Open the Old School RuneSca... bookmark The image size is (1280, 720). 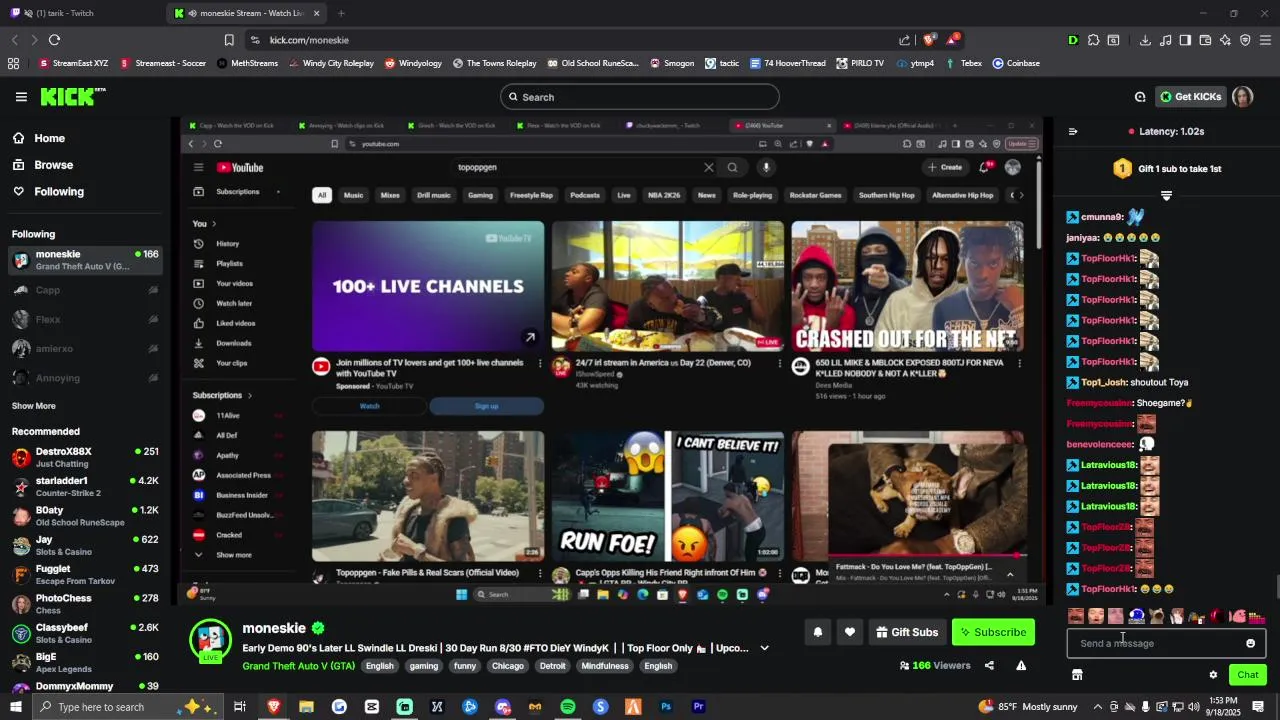(593, 63)
